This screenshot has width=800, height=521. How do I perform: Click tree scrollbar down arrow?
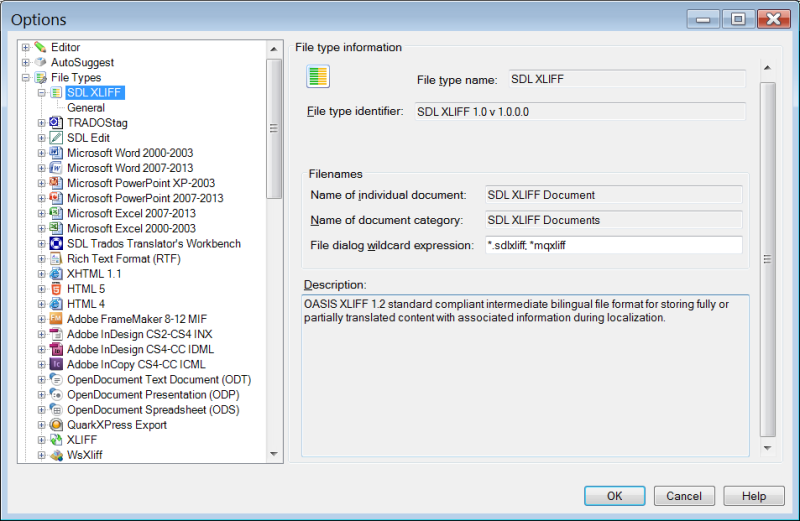273,454
